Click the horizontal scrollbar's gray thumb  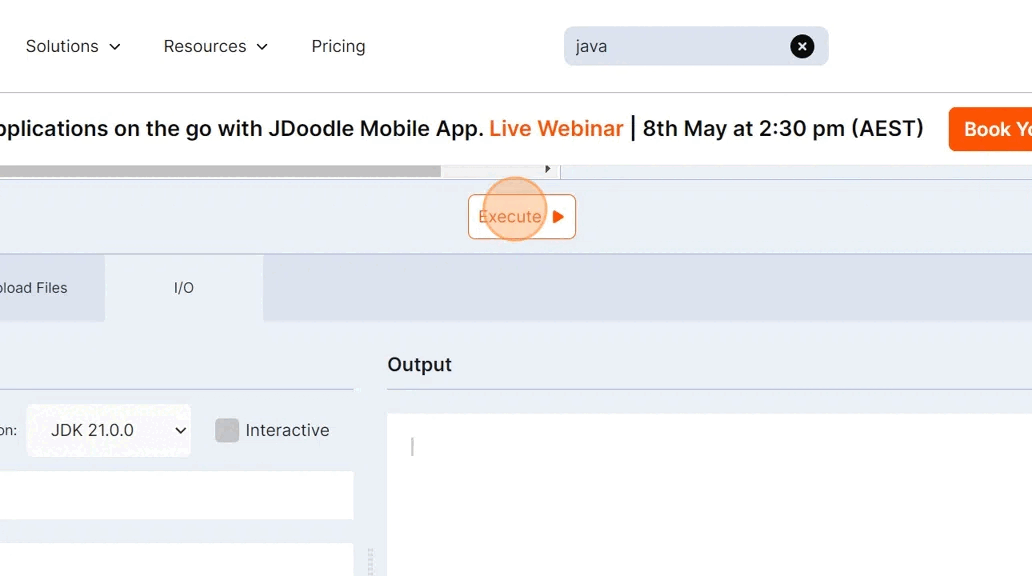pyautogui.click(x=220, y=171)
